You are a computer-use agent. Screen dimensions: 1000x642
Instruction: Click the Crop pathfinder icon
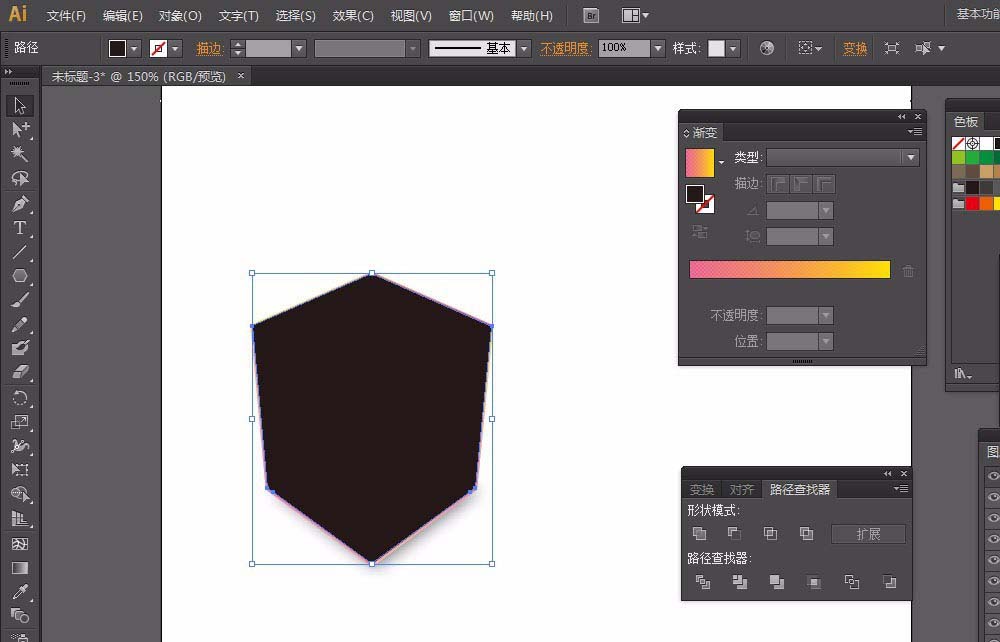[814, 581]
